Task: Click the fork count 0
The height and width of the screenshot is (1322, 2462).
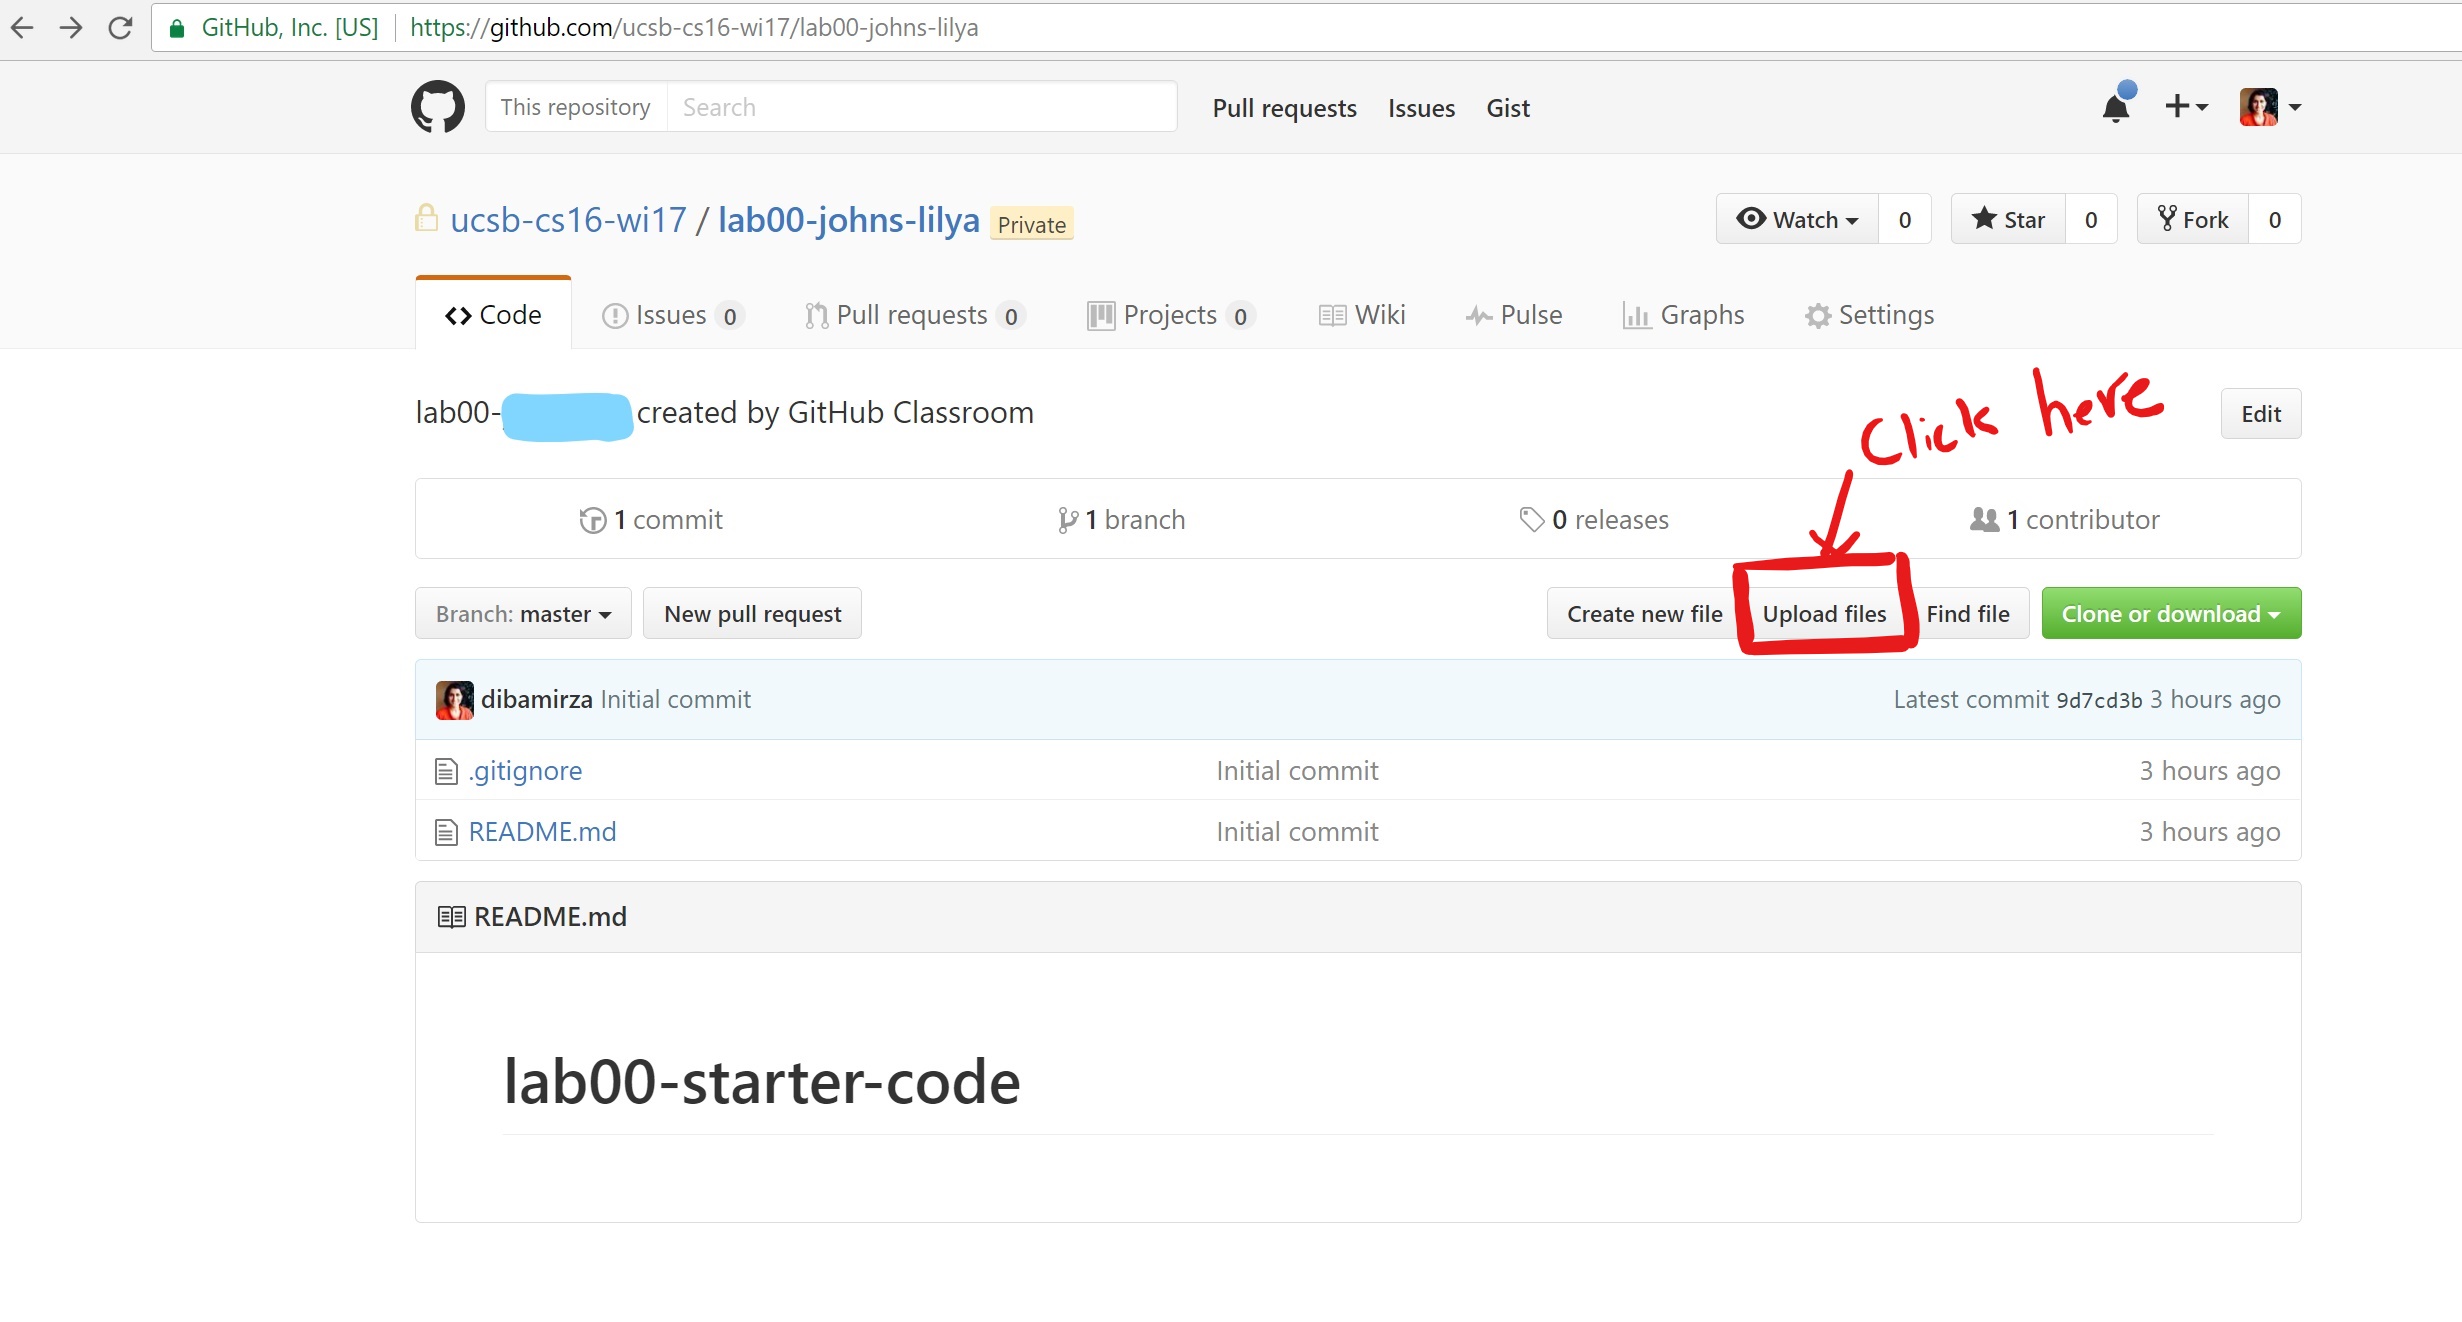Action: coord(2275,219)
